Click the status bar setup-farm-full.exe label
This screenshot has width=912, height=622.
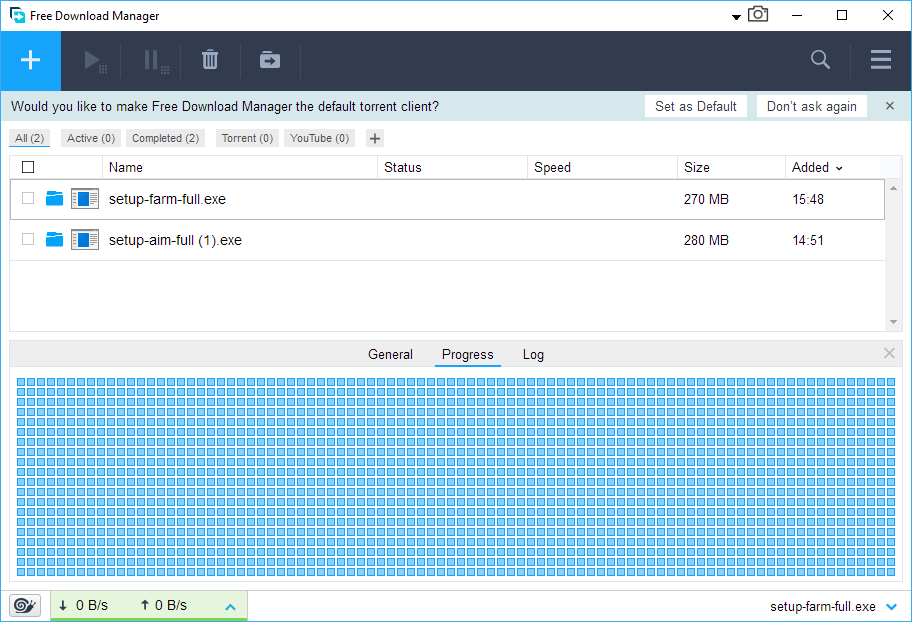click(x=822, y=607)
